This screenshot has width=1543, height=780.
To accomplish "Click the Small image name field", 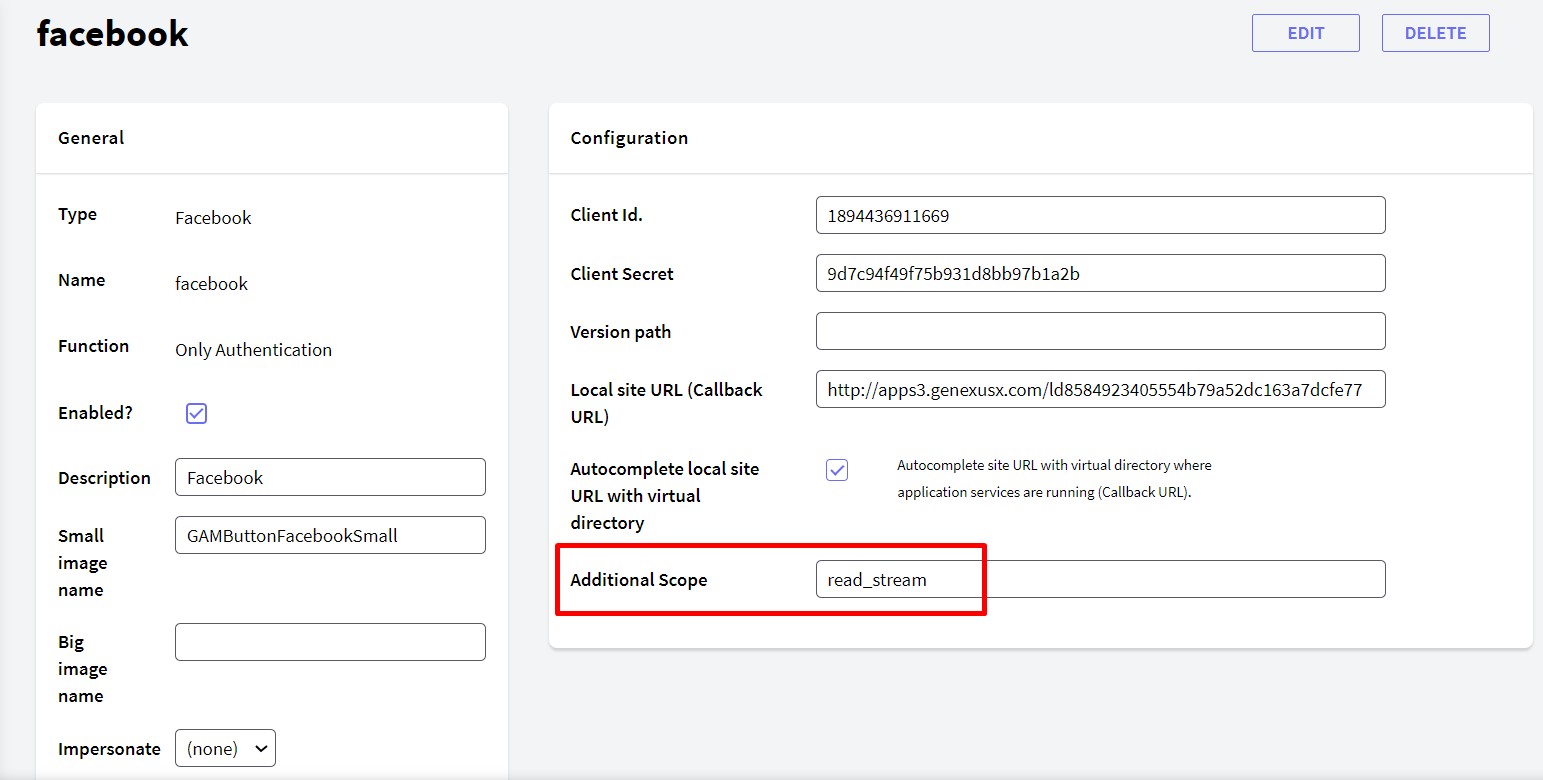I will [x=330, y=535].
